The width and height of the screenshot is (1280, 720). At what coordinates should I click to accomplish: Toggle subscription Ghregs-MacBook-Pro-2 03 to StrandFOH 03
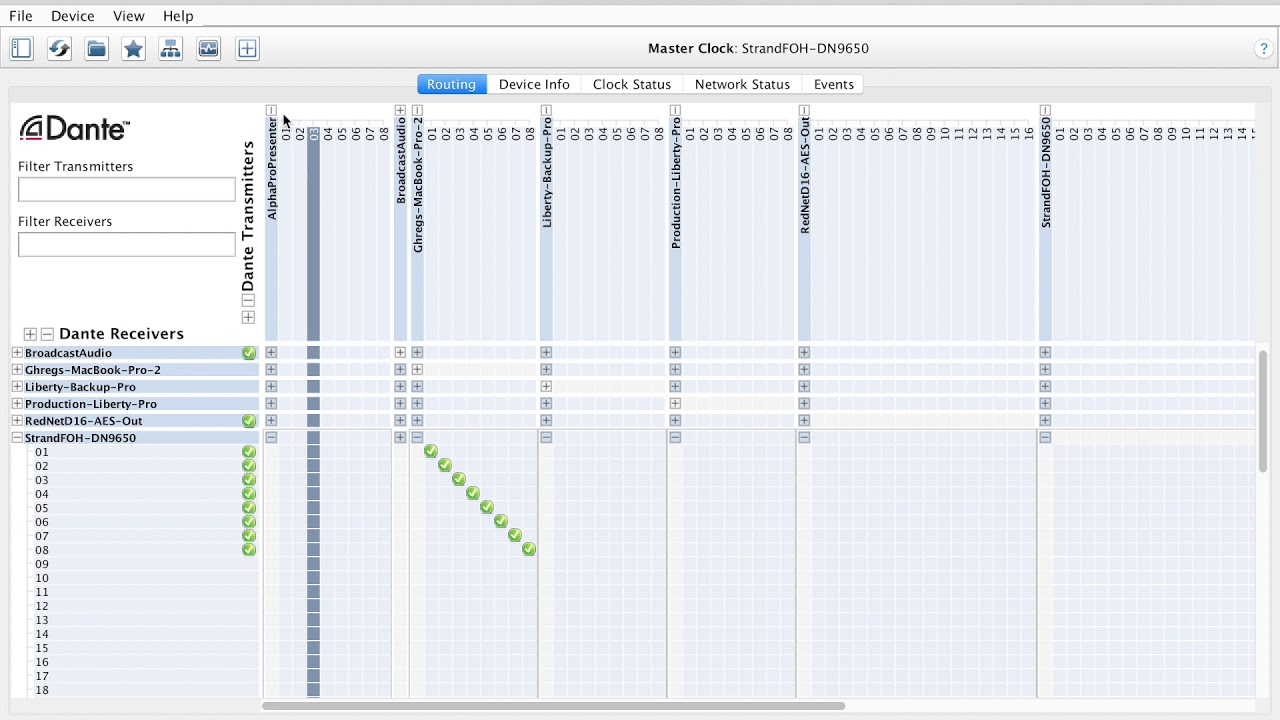click(459, 480)
